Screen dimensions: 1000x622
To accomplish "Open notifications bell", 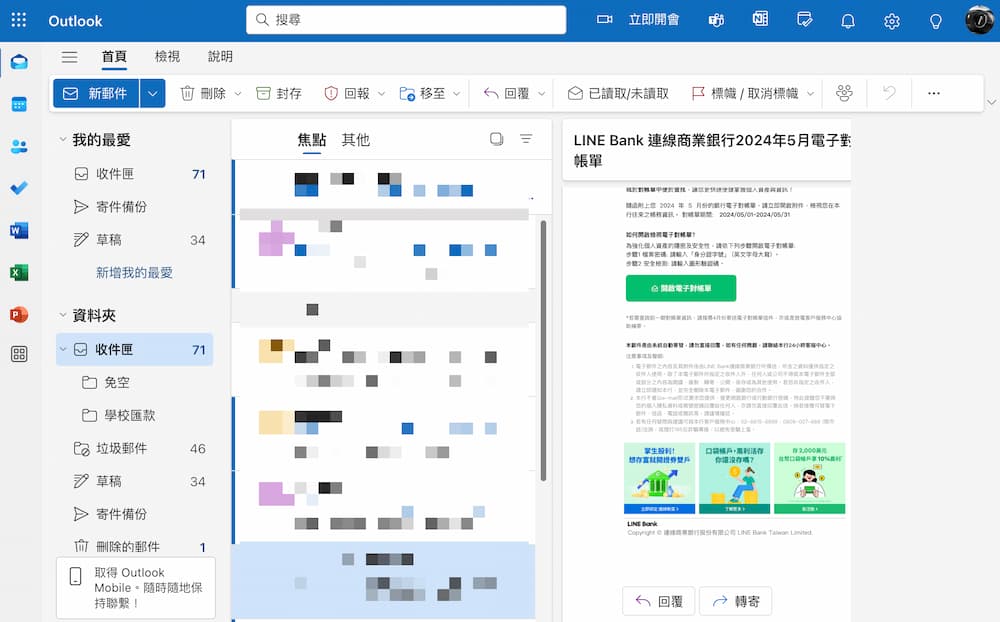I will [848, 21].
